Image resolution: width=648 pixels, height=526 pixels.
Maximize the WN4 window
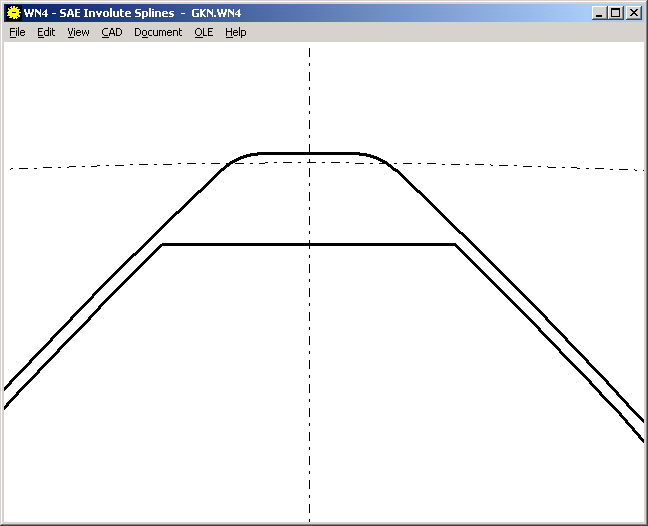click(x=615, y=13)
